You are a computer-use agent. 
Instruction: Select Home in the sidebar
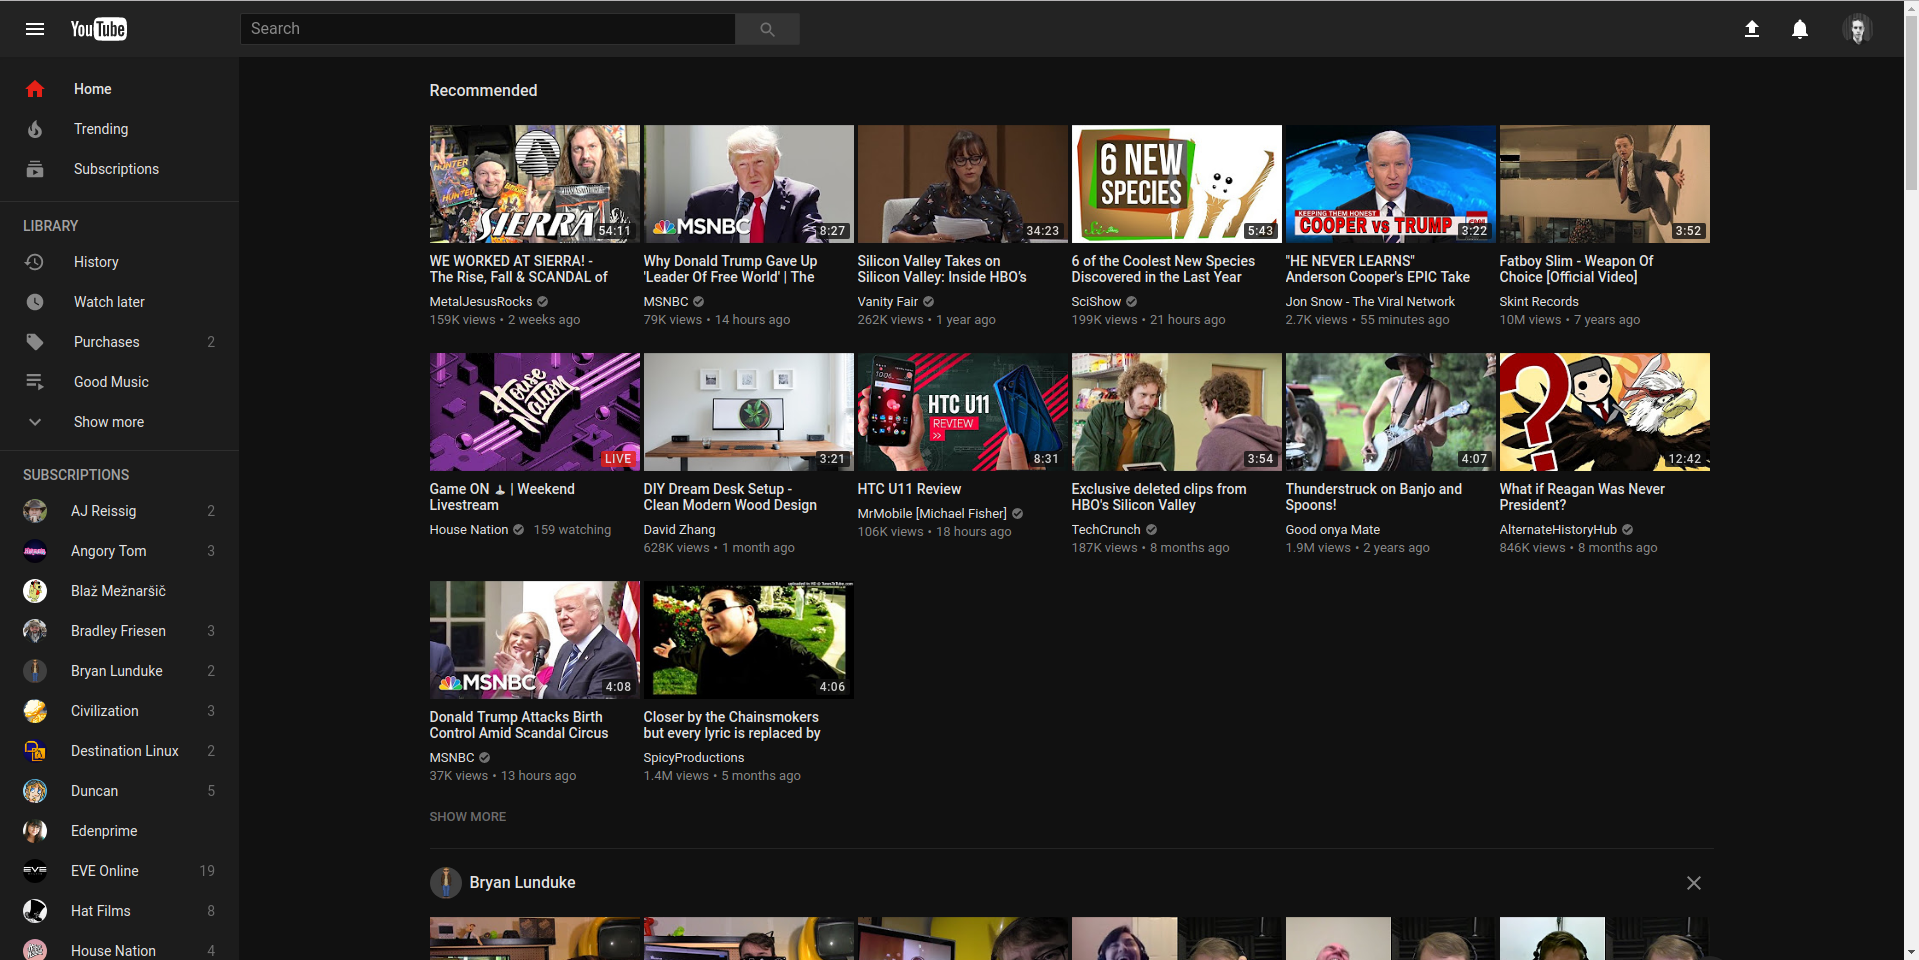coord(120,89)
